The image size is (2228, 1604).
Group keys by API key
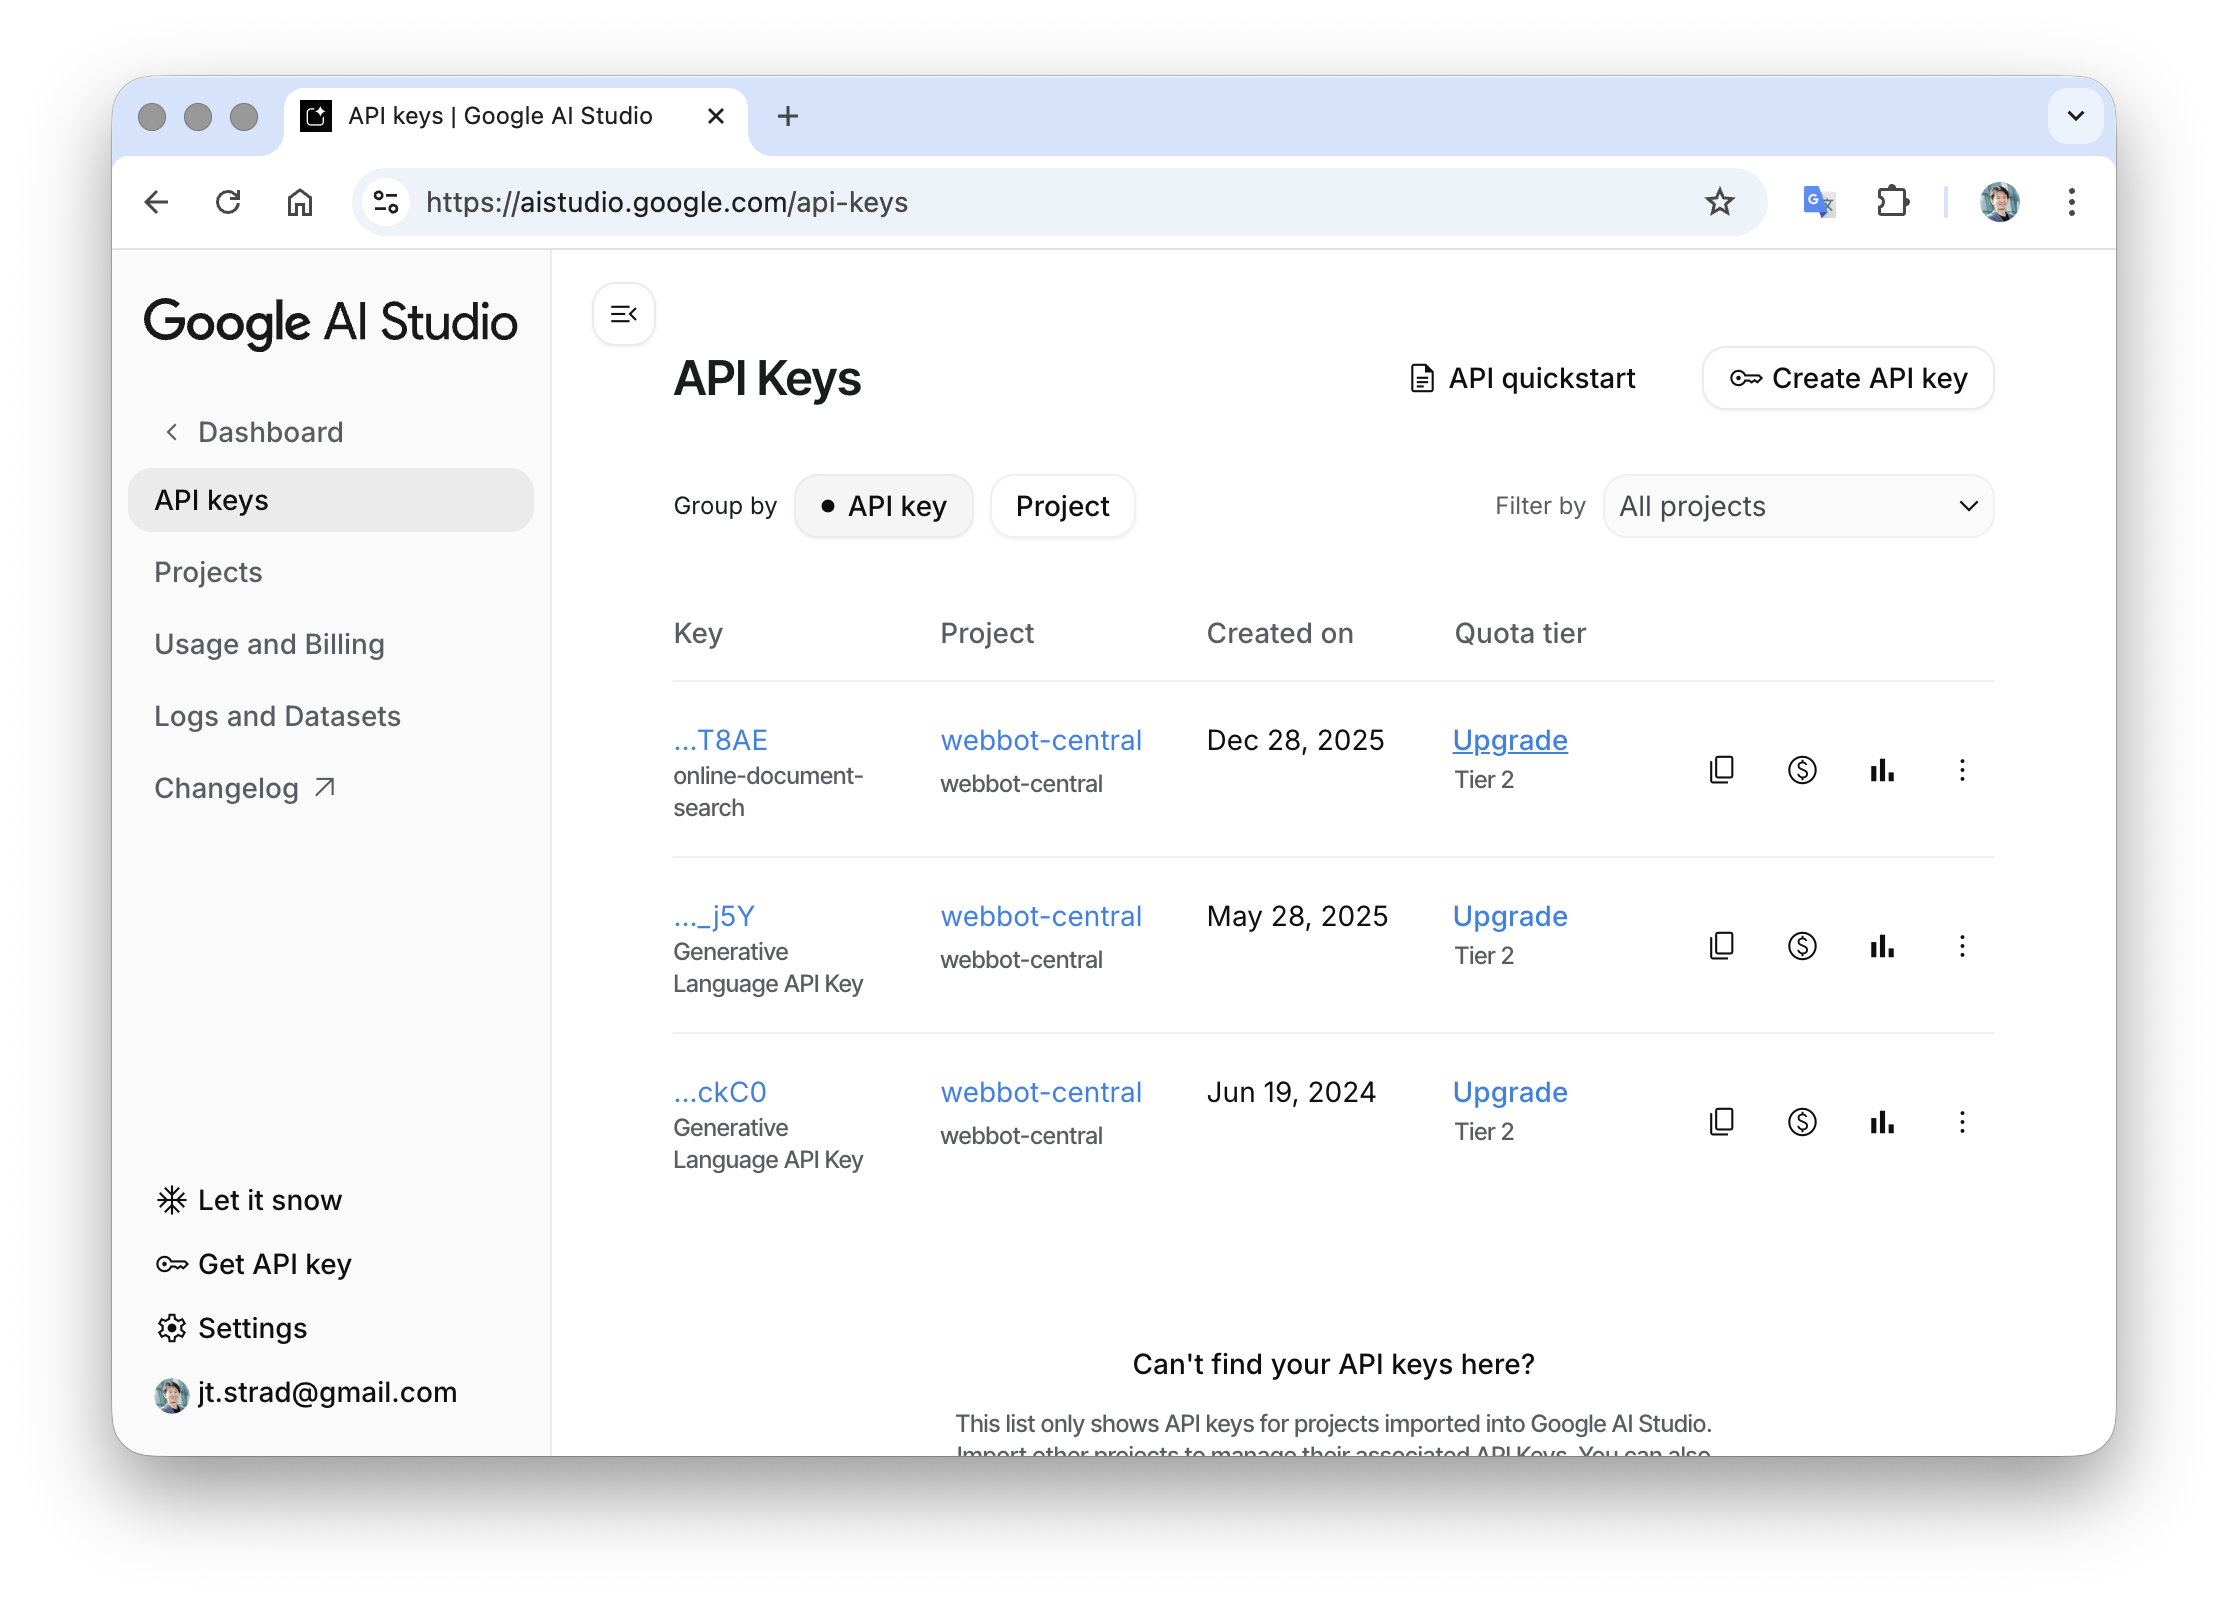[x=883, y=506]
